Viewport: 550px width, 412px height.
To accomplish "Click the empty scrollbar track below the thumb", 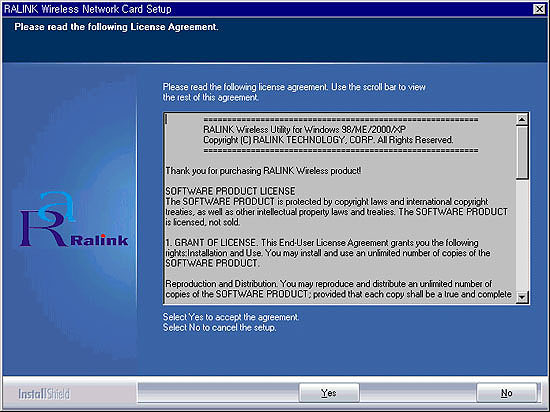I will tap(522, 235).
